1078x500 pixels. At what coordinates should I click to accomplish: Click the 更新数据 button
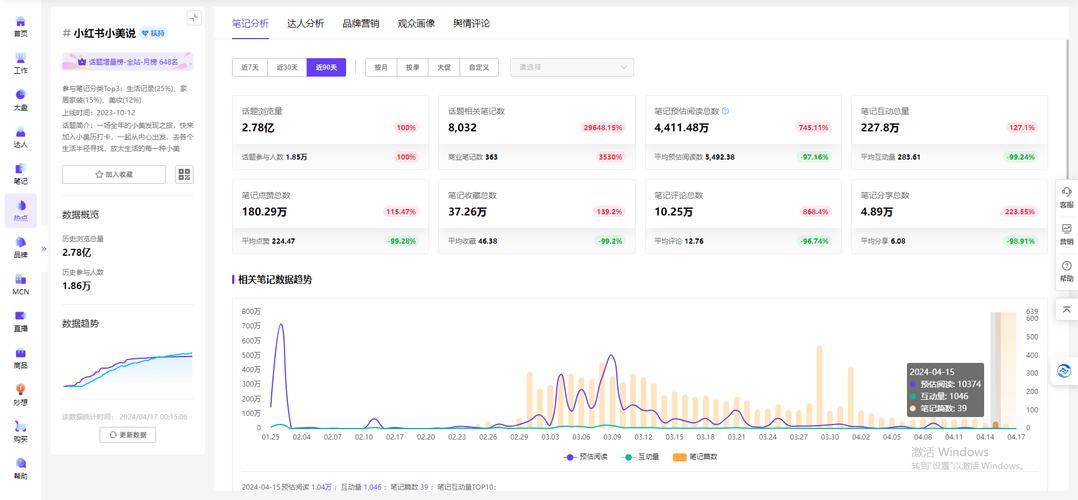(127, 435)
